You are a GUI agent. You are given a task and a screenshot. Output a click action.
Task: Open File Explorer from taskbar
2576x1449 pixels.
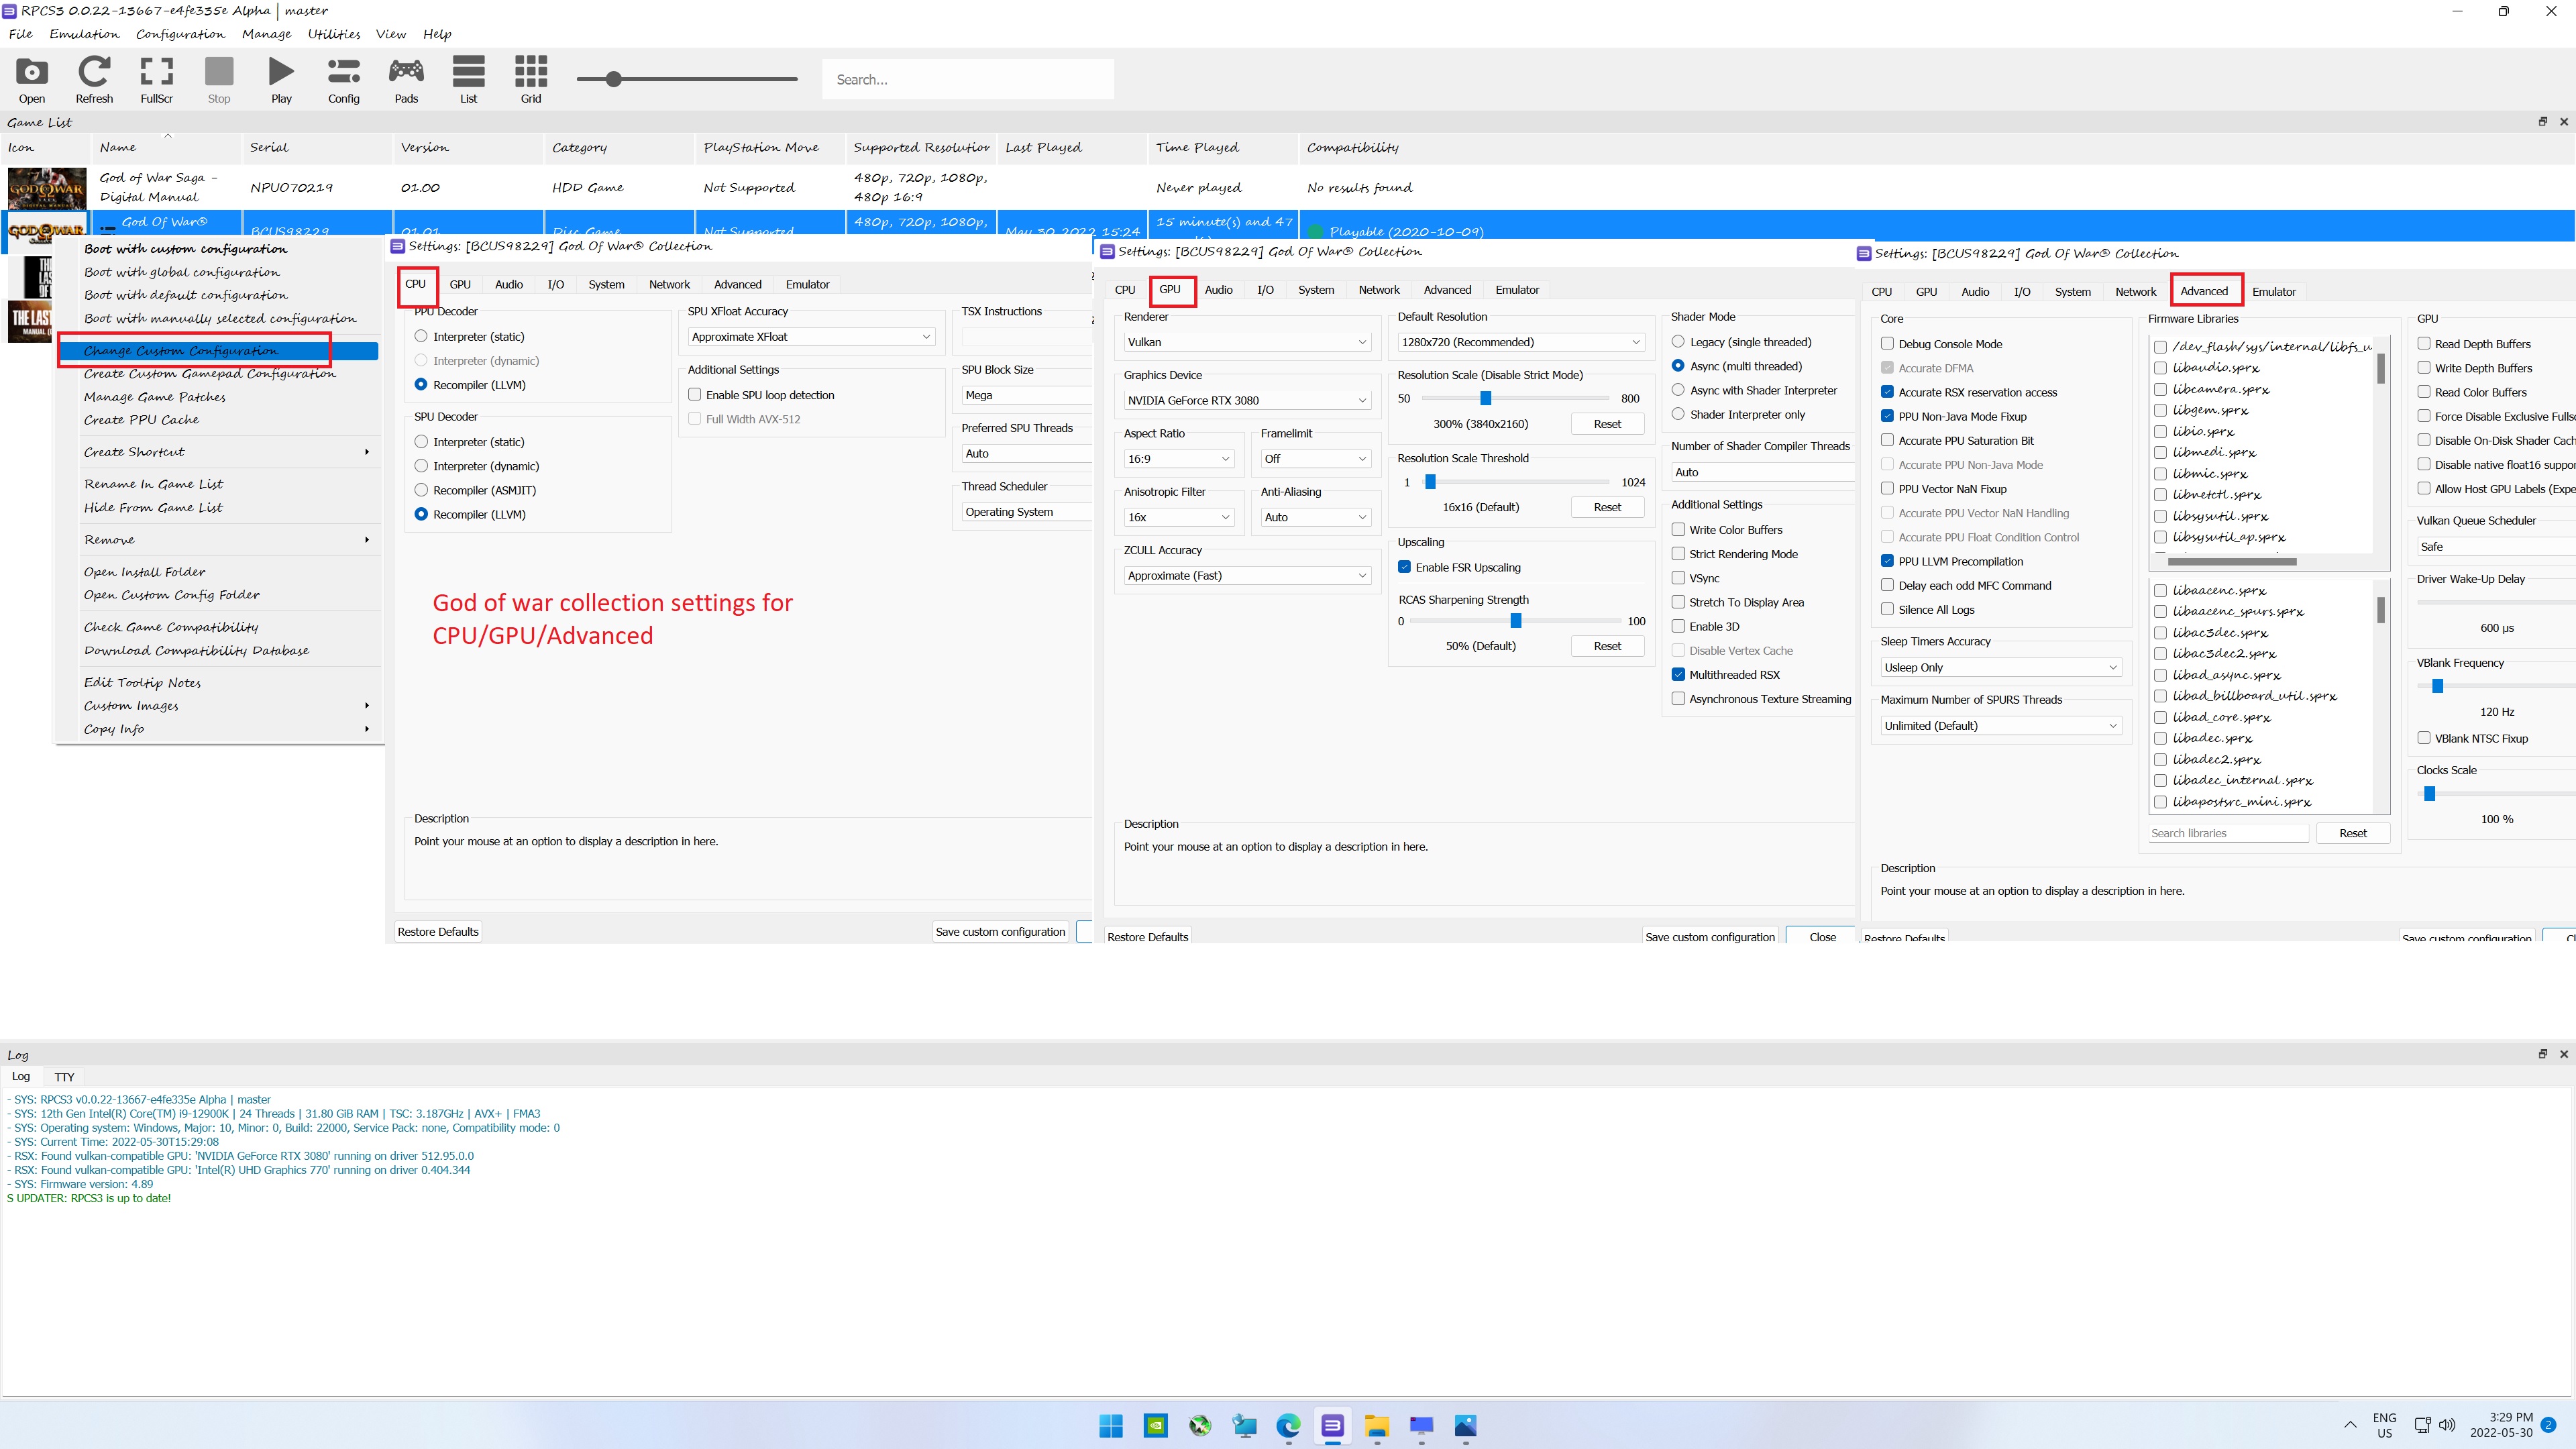pos(1377,1426)
